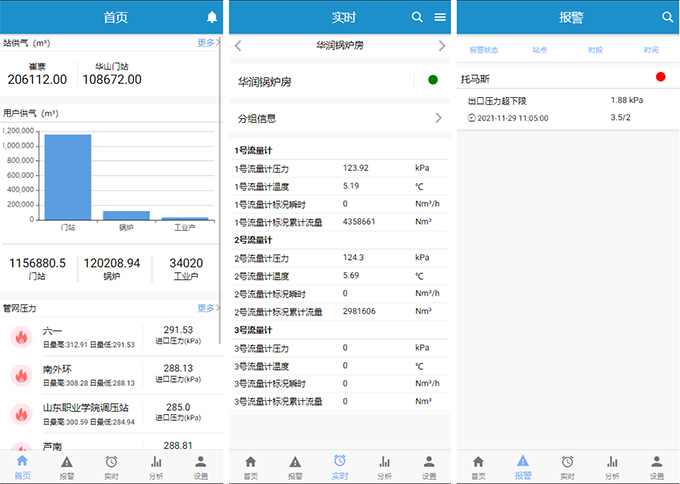Screen dimensions: 680x484
Task: Go to previous station with left chevron
Action: pos(238,46)
